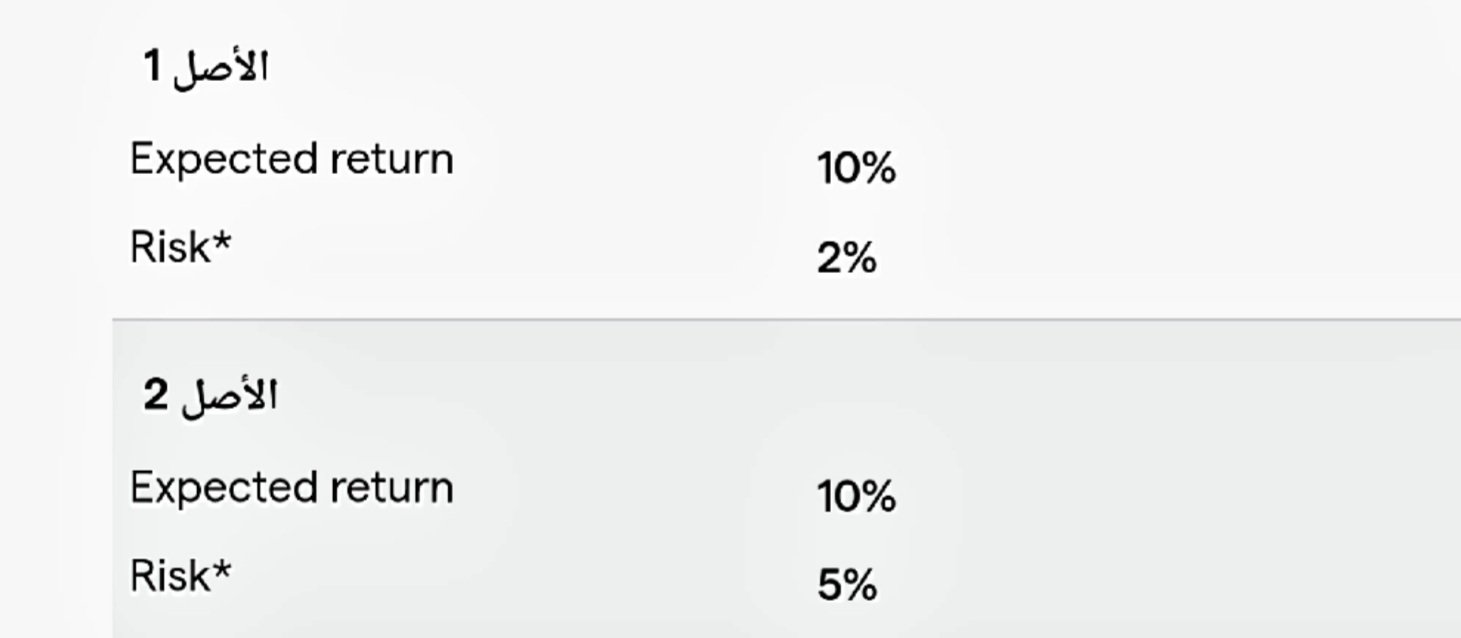Click the divider line between the two assets

[x=786, y=320]
